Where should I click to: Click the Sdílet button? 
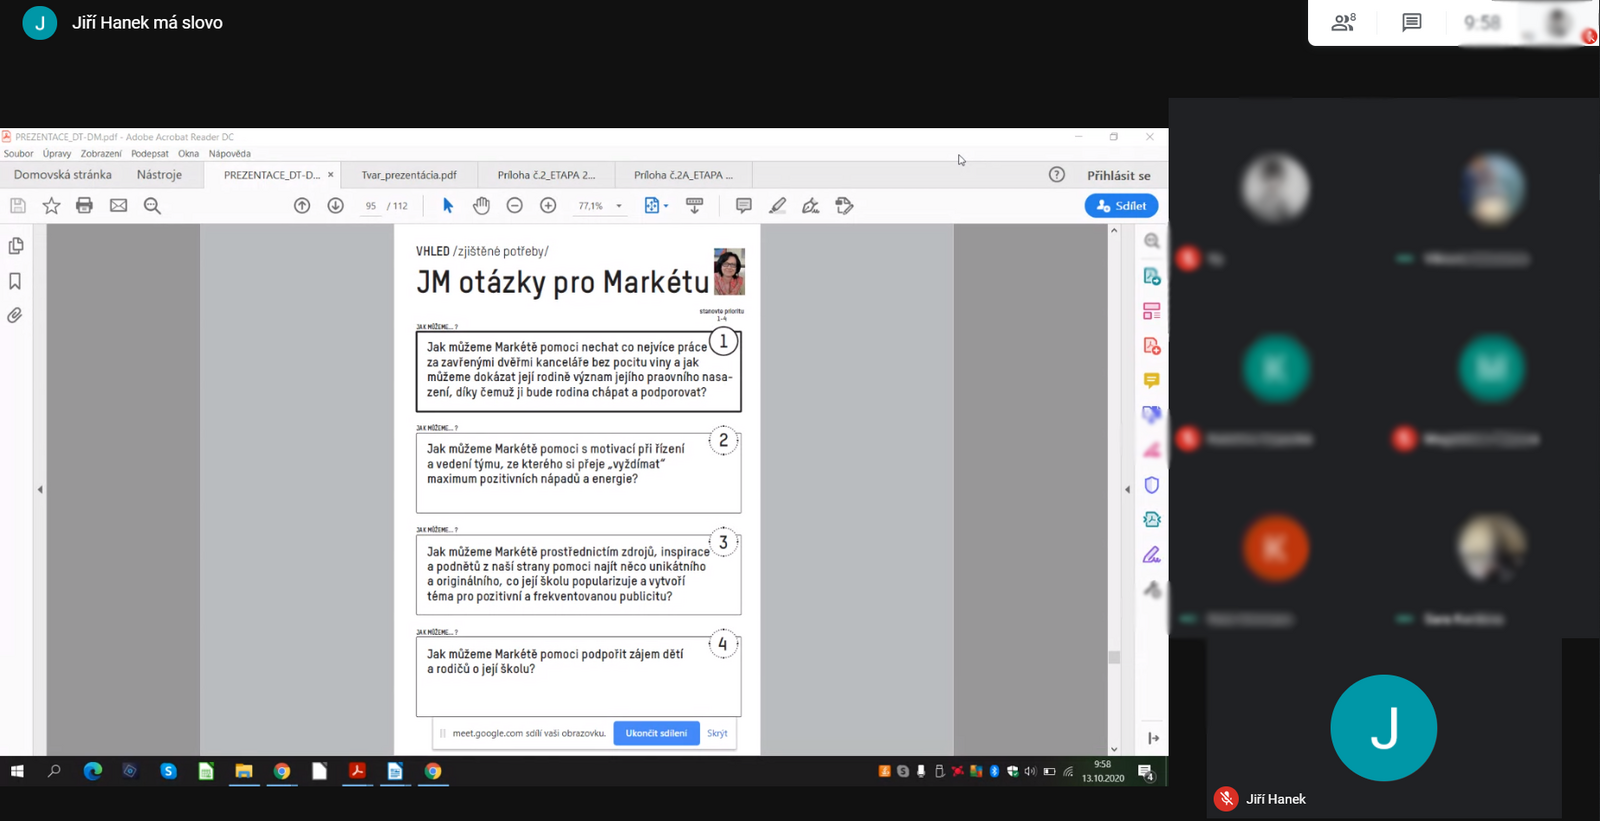(x=1121, y=206)
